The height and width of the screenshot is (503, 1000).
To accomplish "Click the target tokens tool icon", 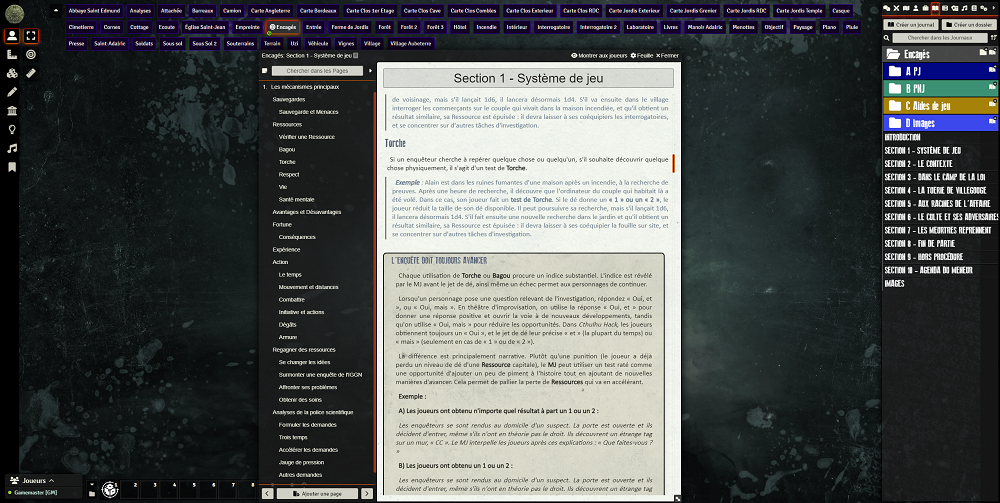I will point(31,54).
